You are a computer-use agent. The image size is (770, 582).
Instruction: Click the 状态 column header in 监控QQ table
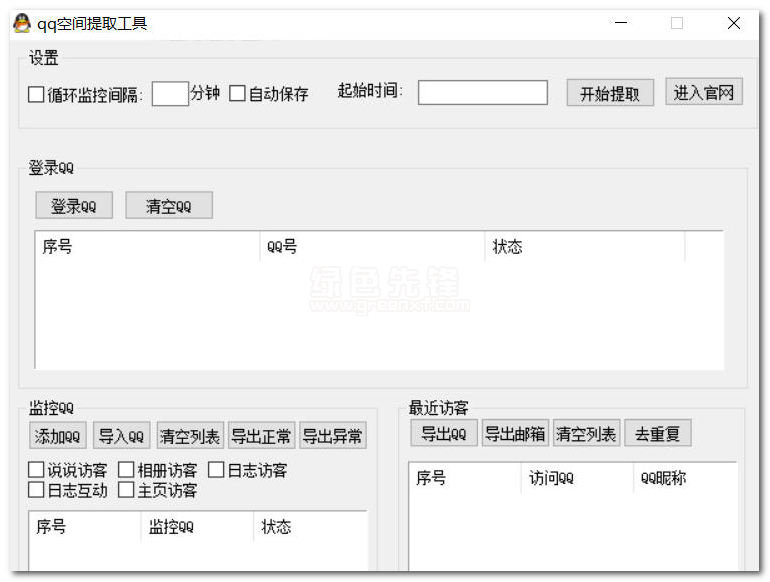pos(310,527)
